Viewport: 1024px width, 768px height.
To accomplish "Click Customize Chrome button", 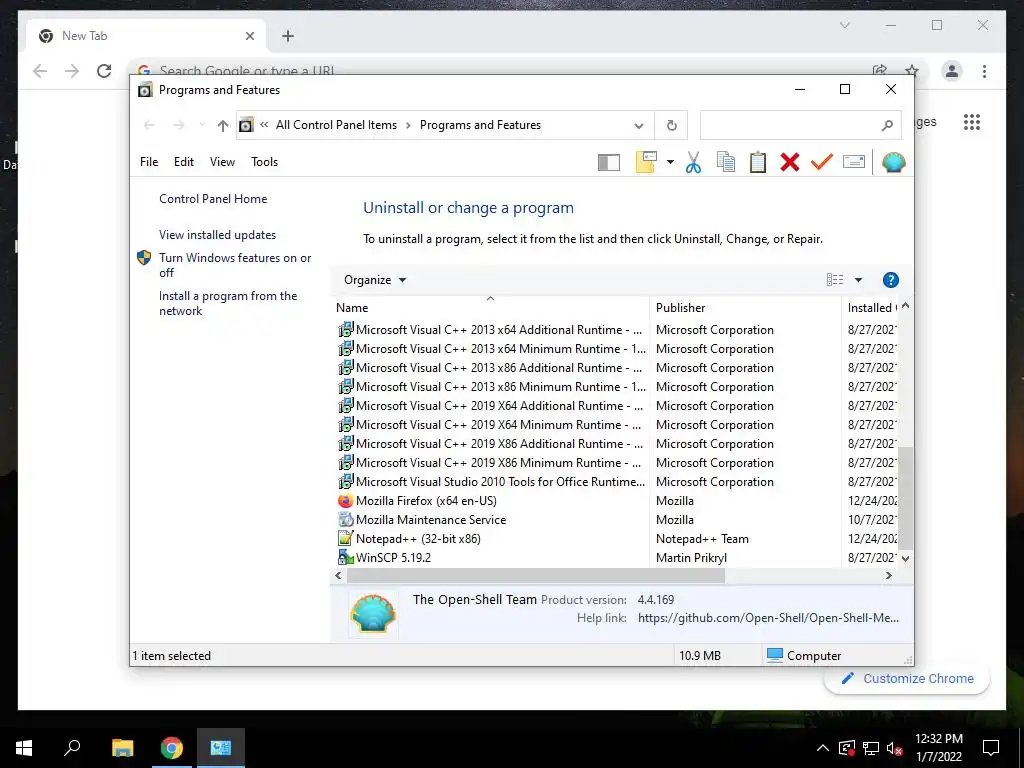I will [908, 679].
